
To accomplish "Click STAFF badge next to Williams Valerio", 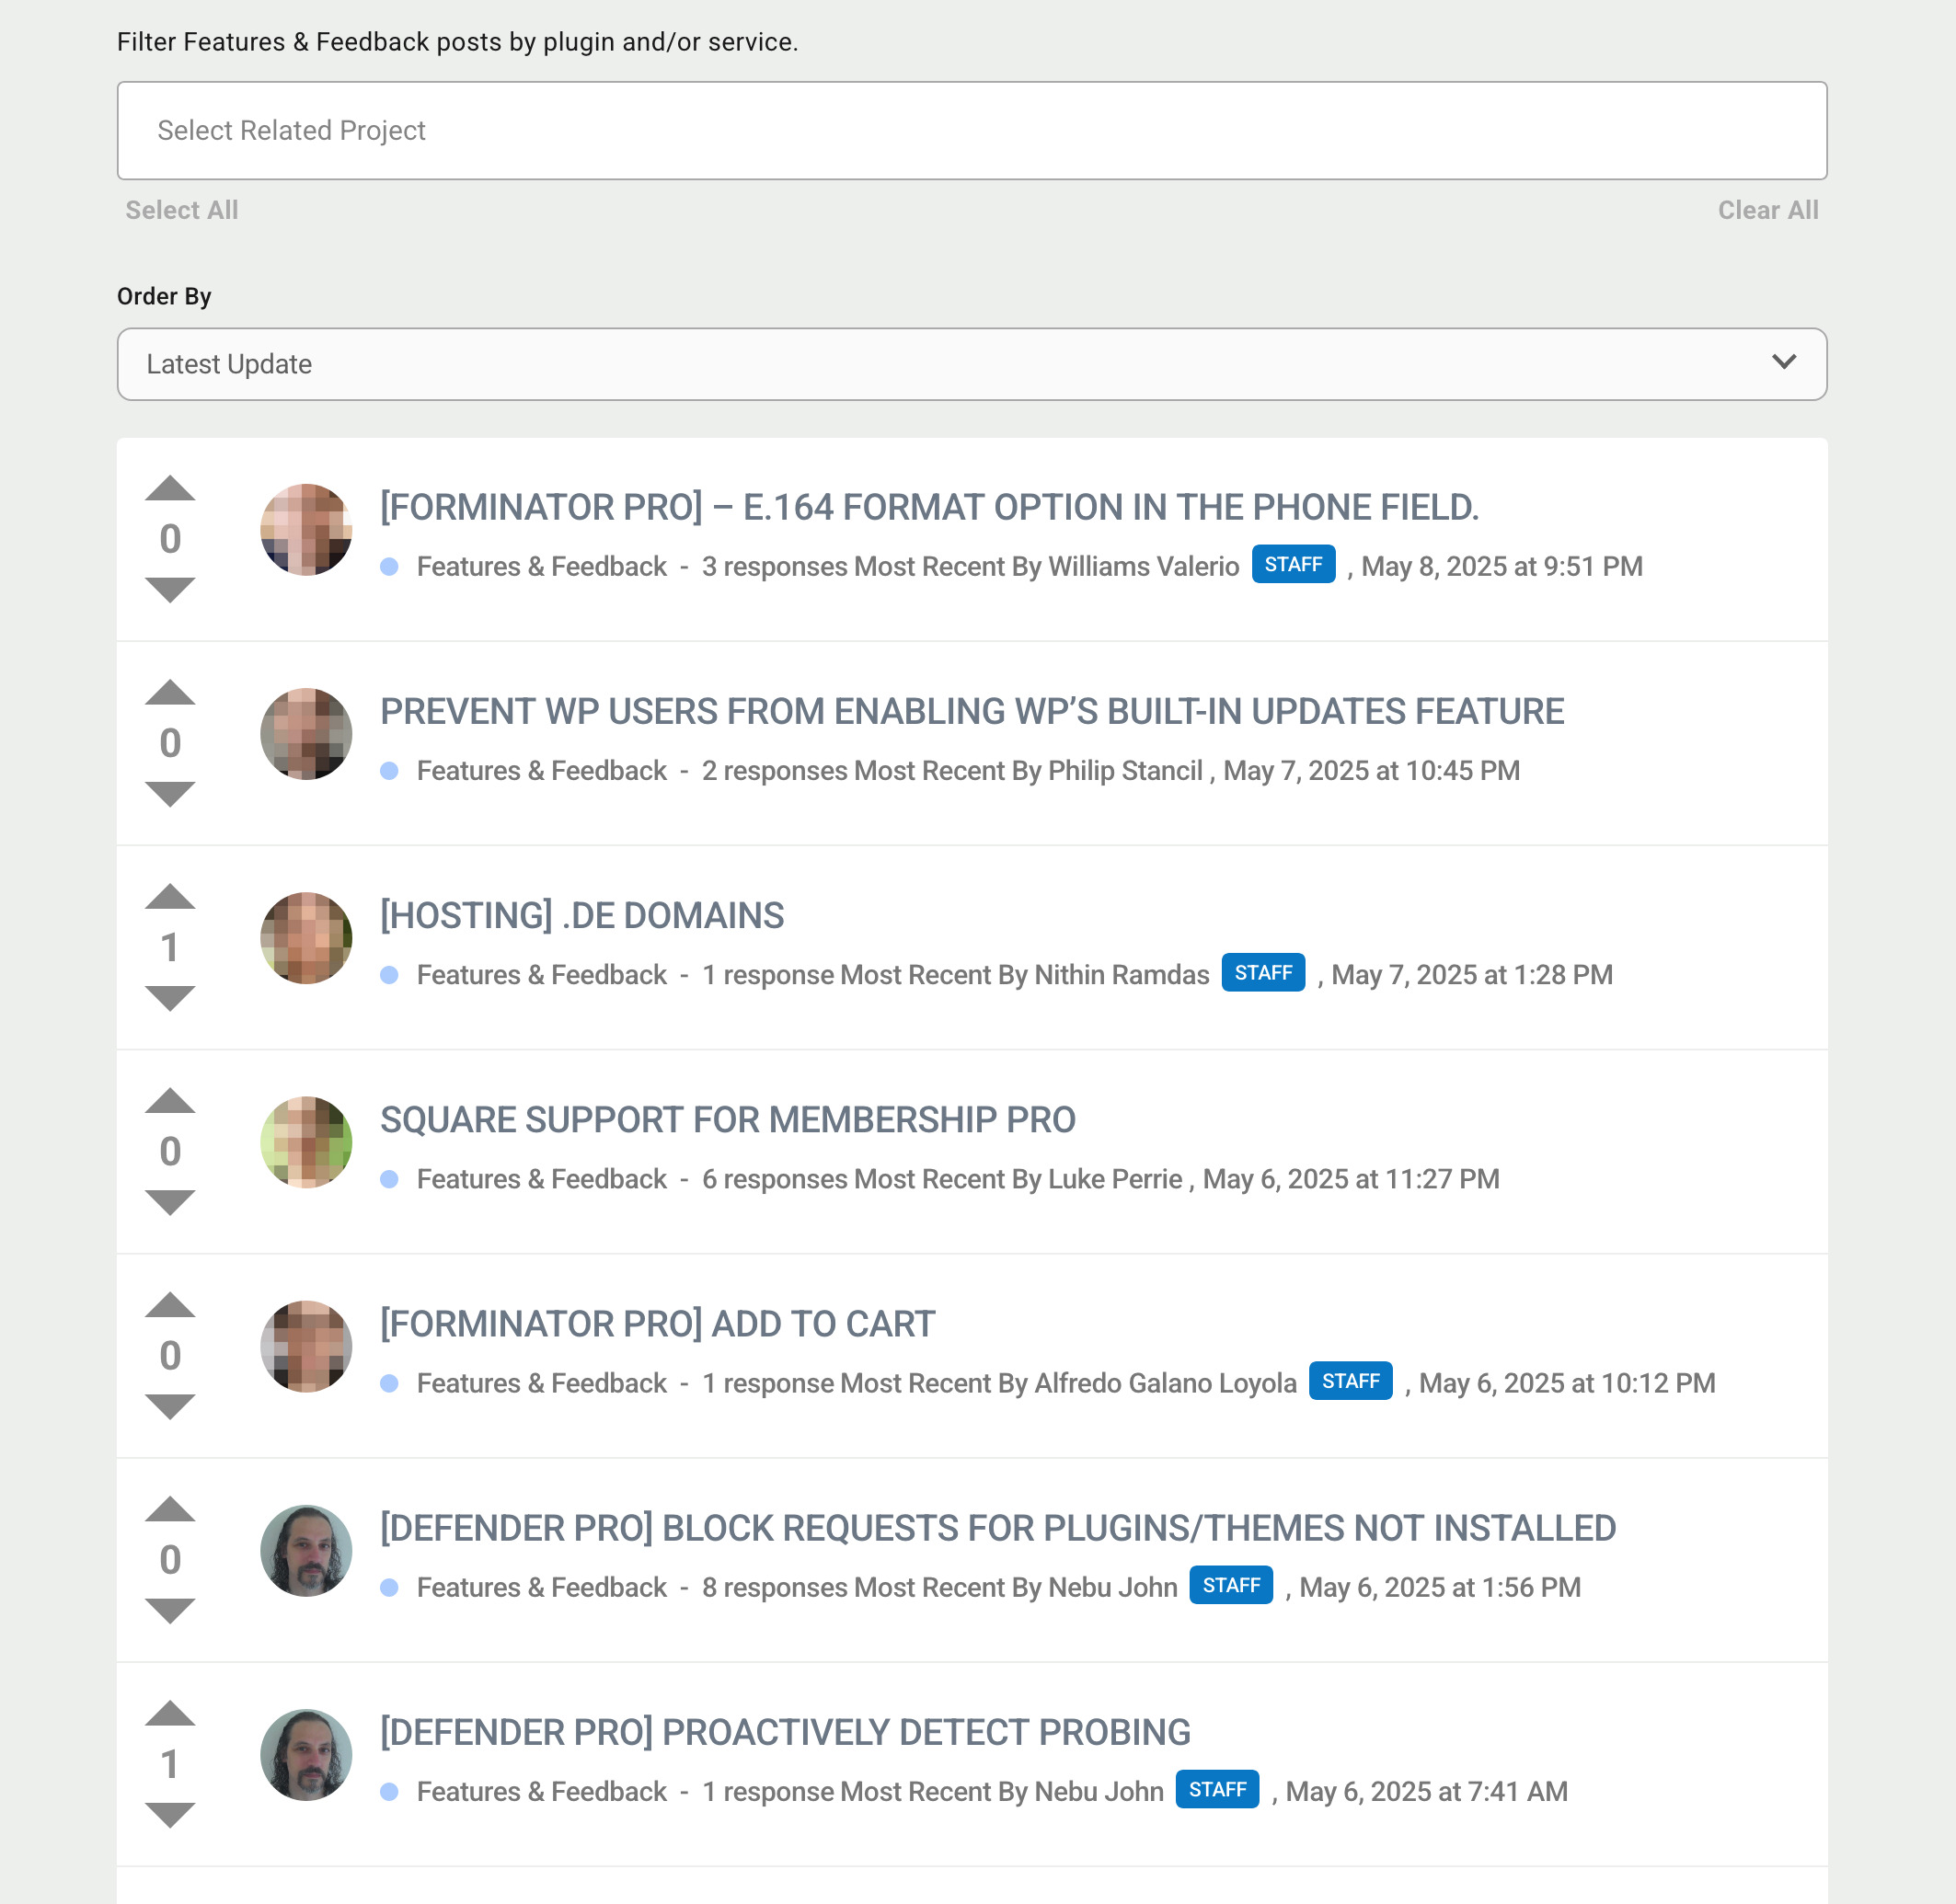I will point(1293,565).
